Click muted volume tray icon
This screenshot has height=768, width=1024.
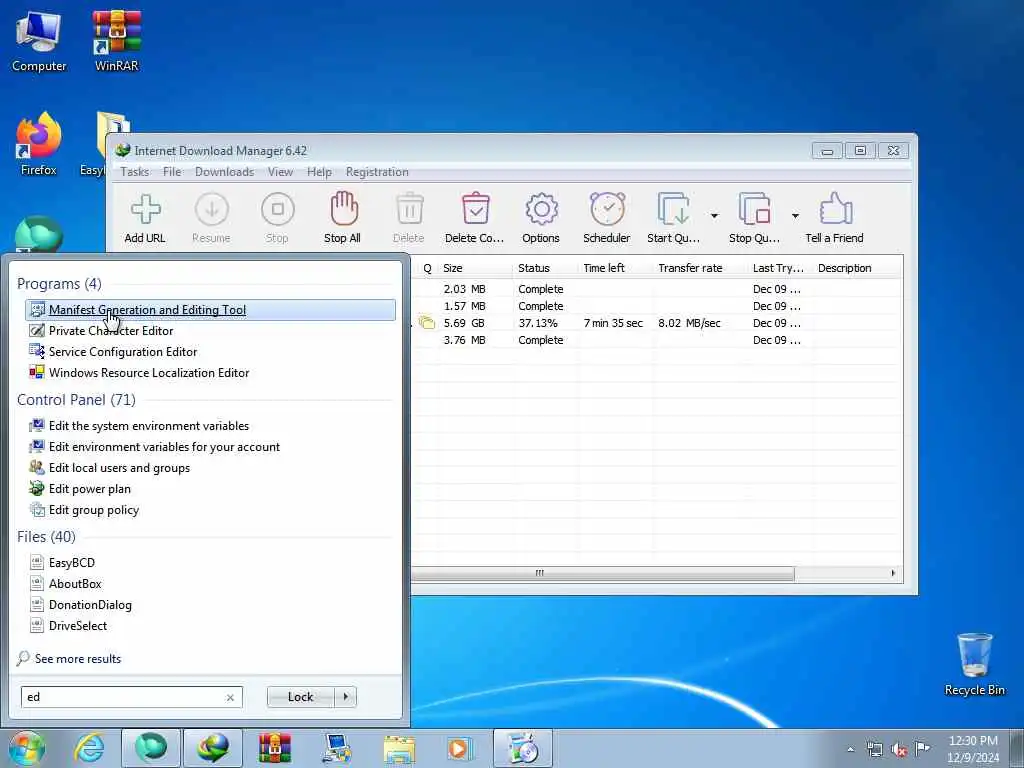pos(899,750)
